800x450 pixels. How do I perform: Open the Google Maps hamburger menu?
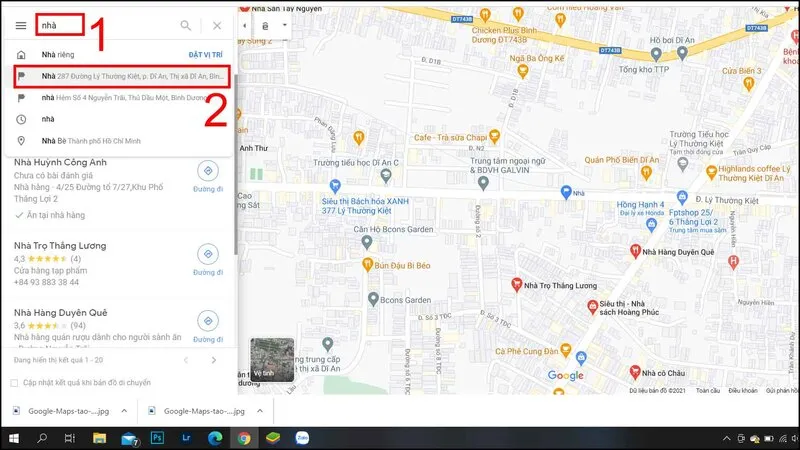pos(21,26)
